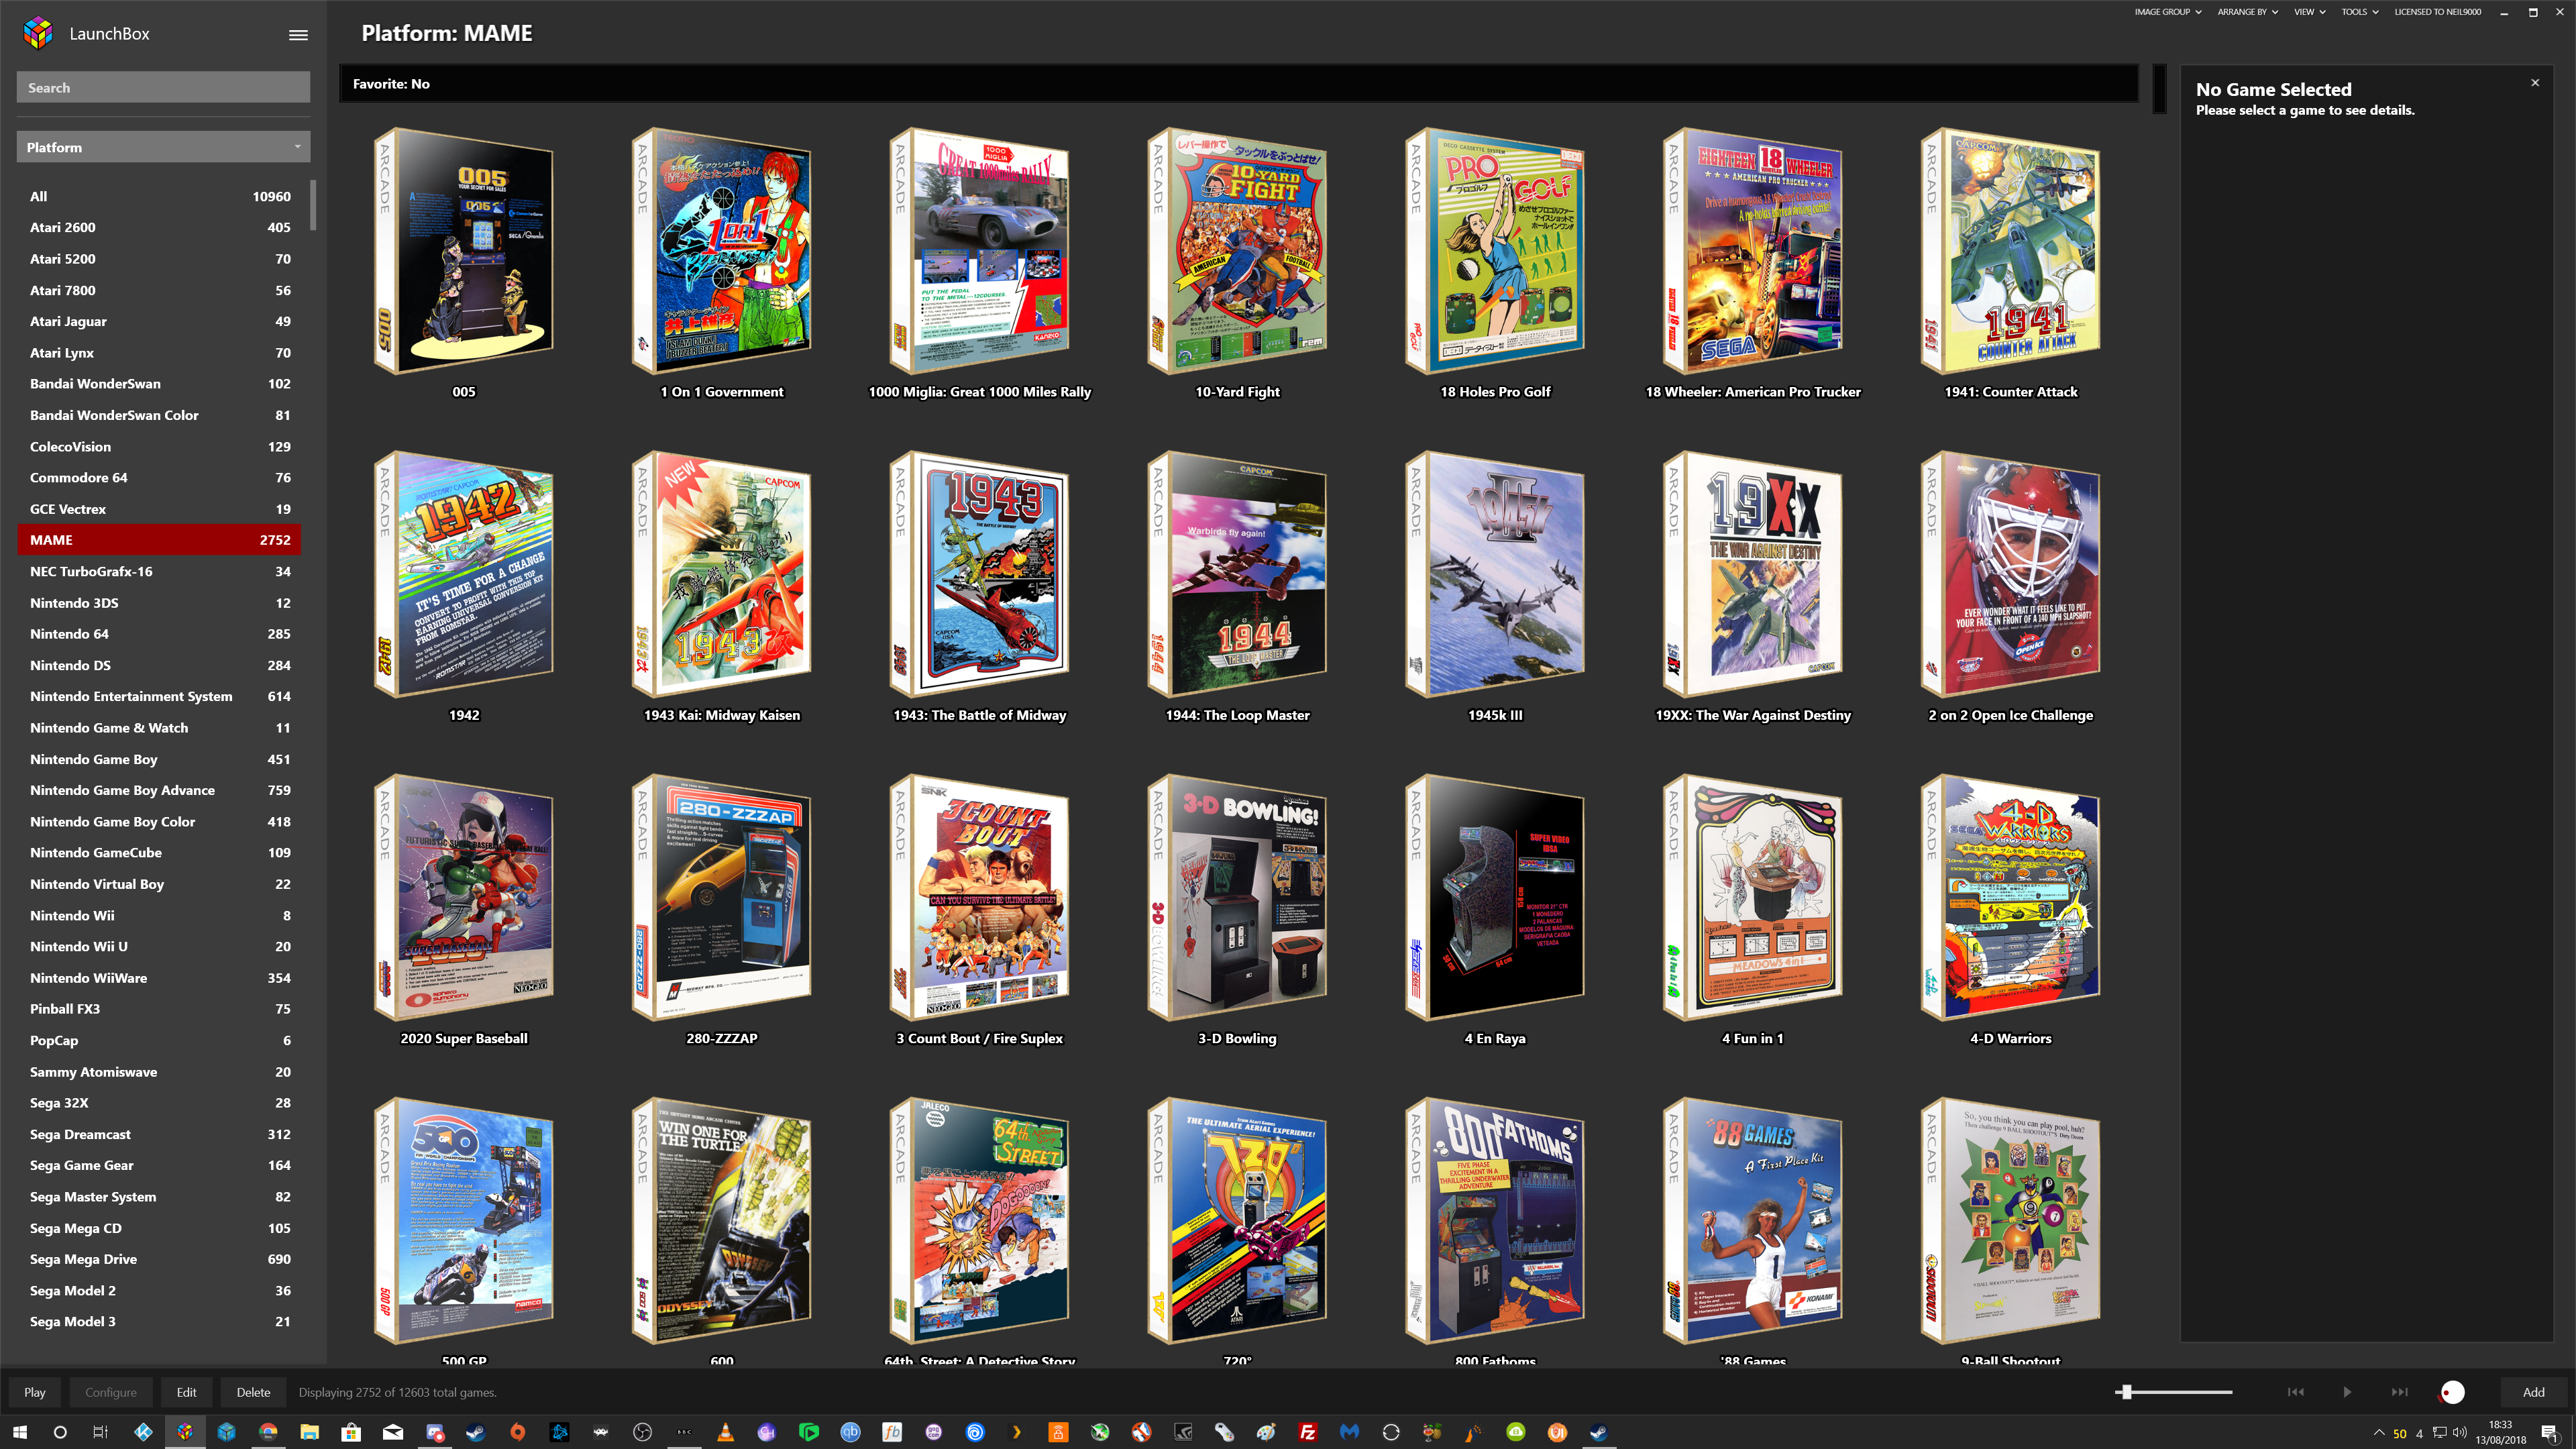Image resolution: width=2576 pixels, height=1449 pixels.
Task: Select the Nintendo Entertainment System platform
Action: coord(160,696)
